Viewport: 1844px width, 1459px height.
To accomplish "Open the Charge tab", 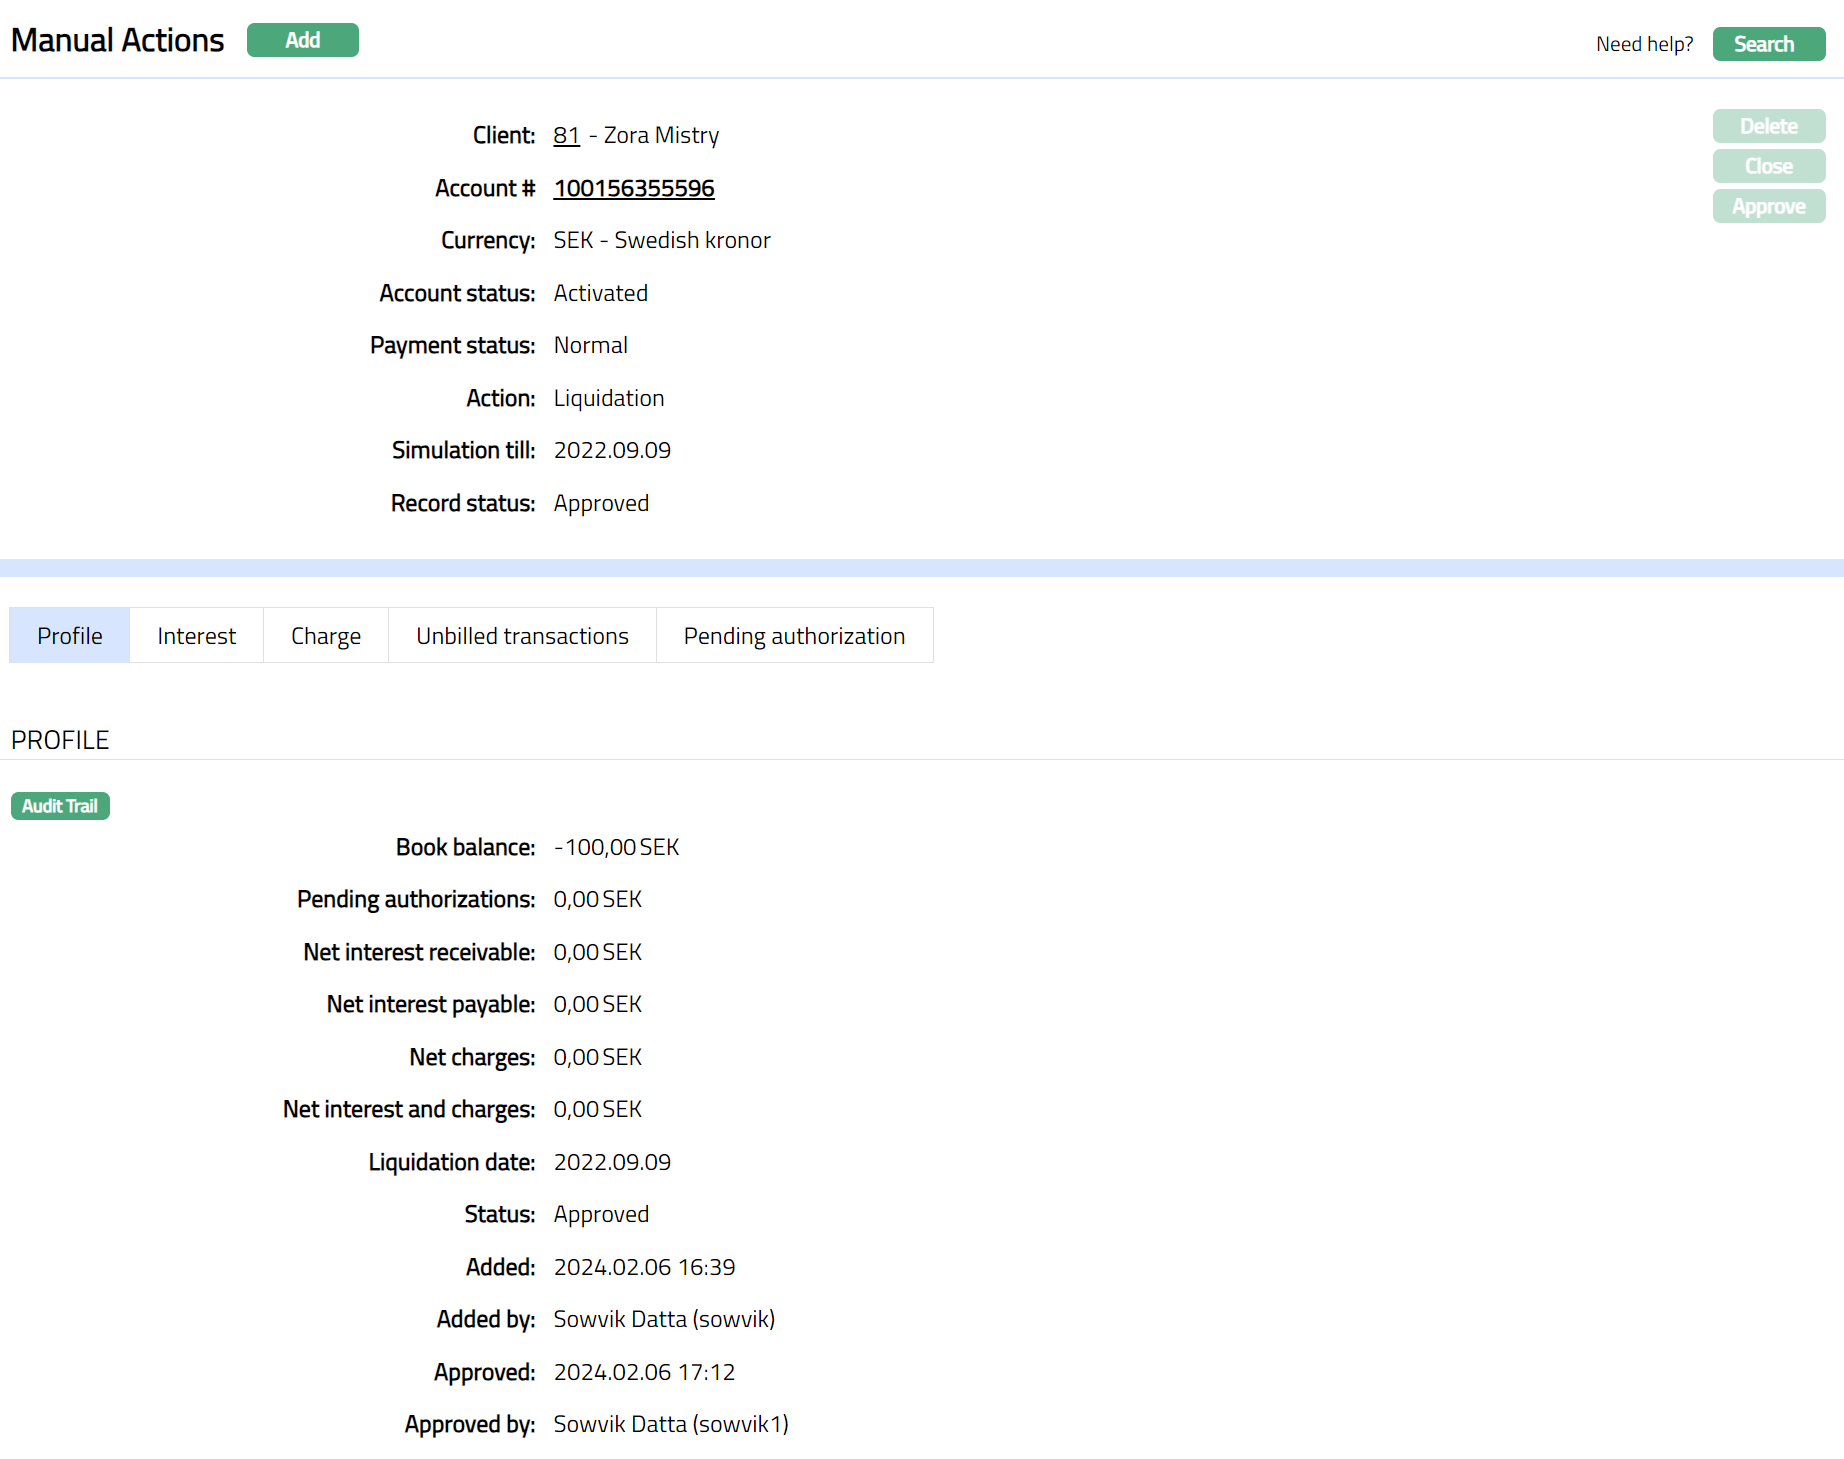I will tap(326, 636).
